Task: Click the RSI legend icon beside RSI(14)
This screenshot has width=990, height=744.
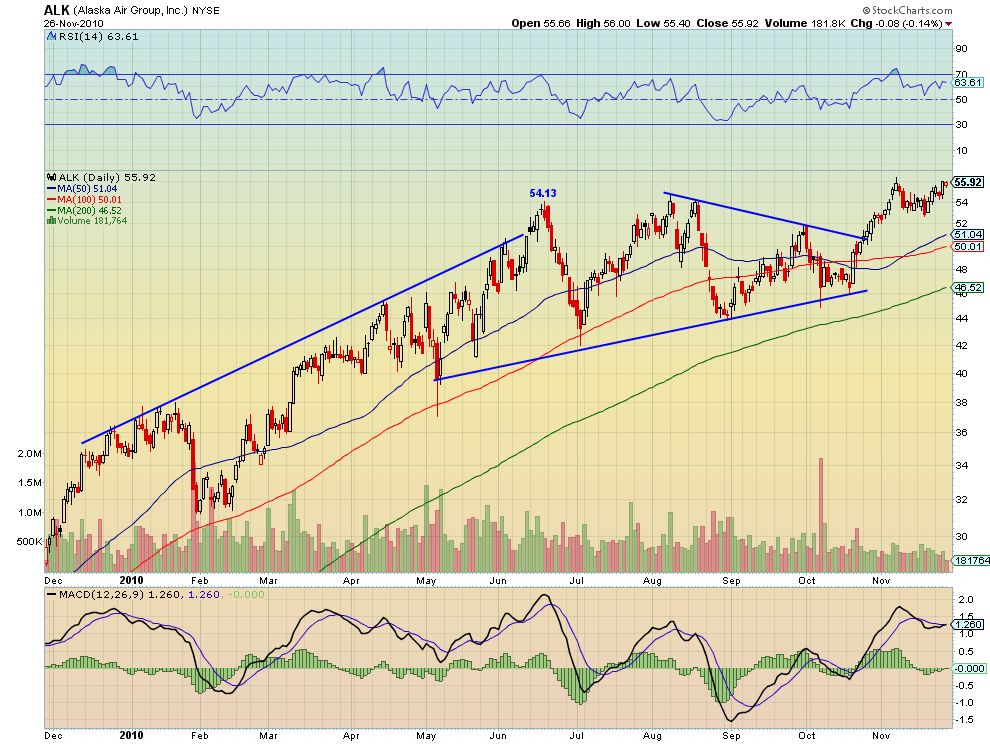Action: point(52,37)
